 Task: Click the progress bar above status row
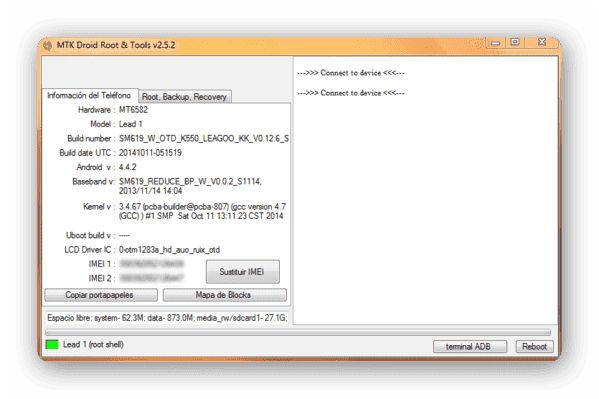point(298,332)
